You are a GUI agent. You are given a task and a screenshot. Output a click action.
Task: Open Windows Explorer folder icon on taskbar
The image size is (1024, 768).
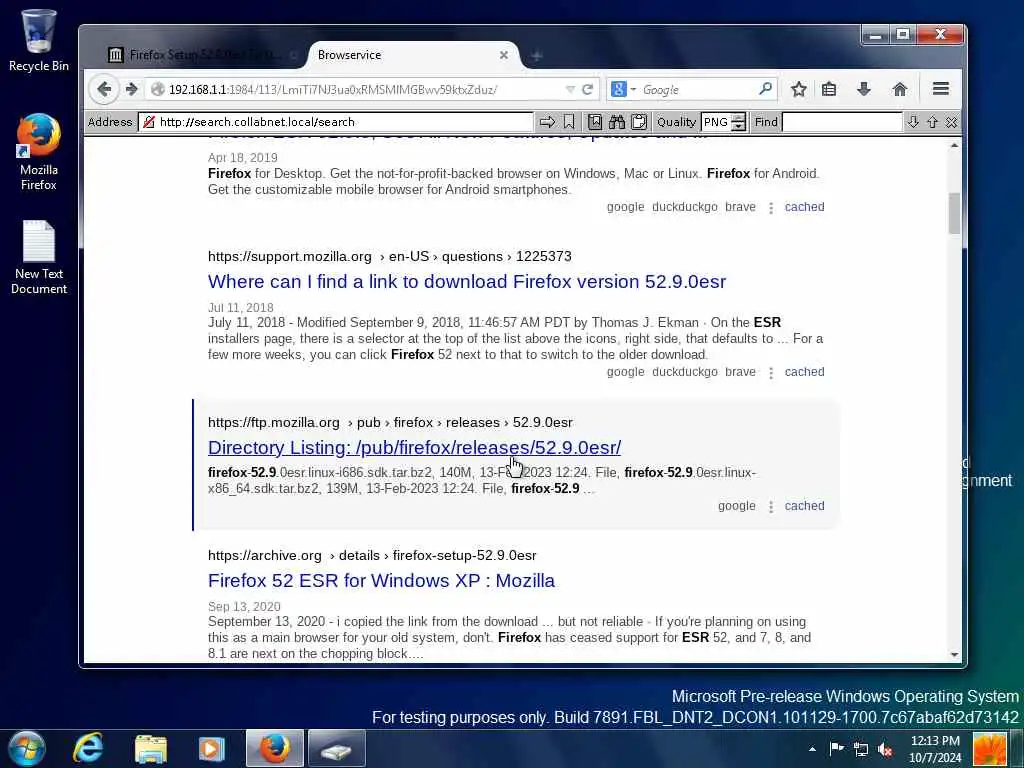(151, 748)
